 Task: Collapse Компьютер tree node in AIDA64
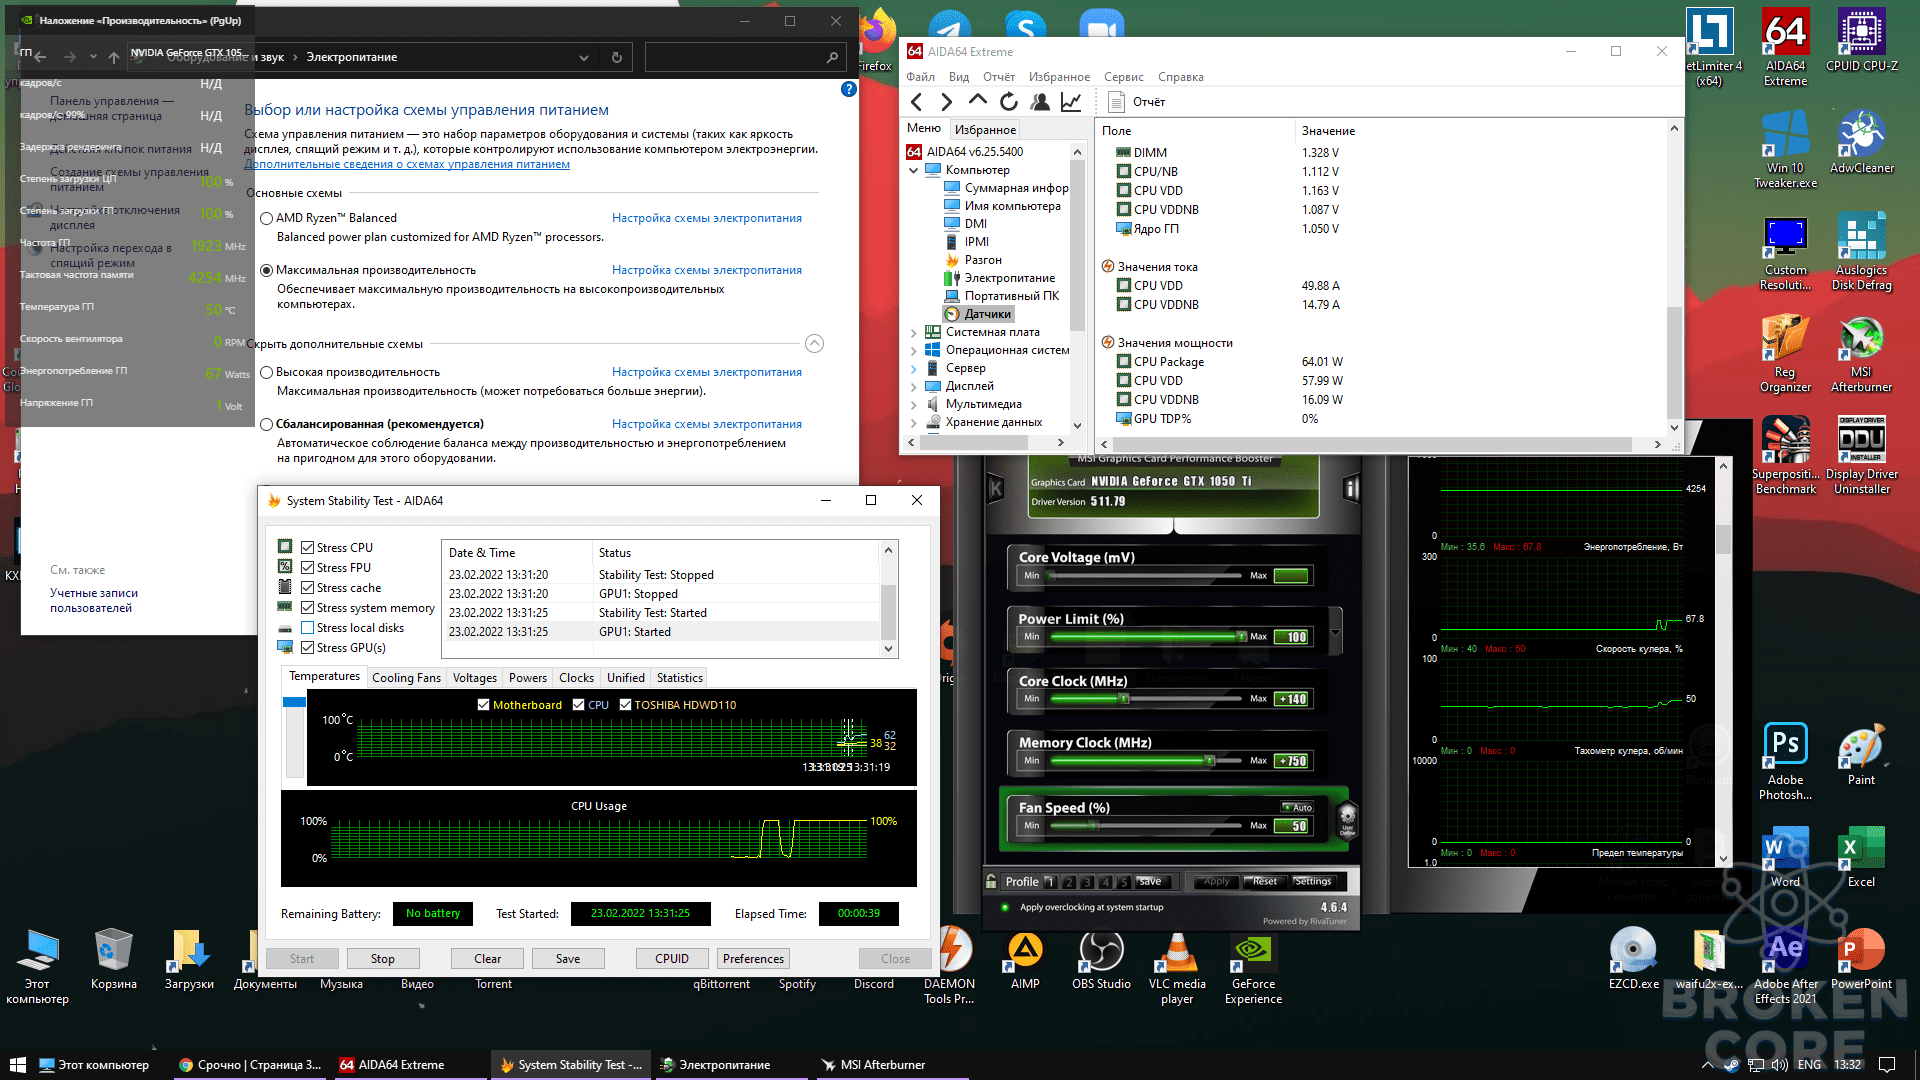[914, 170]
